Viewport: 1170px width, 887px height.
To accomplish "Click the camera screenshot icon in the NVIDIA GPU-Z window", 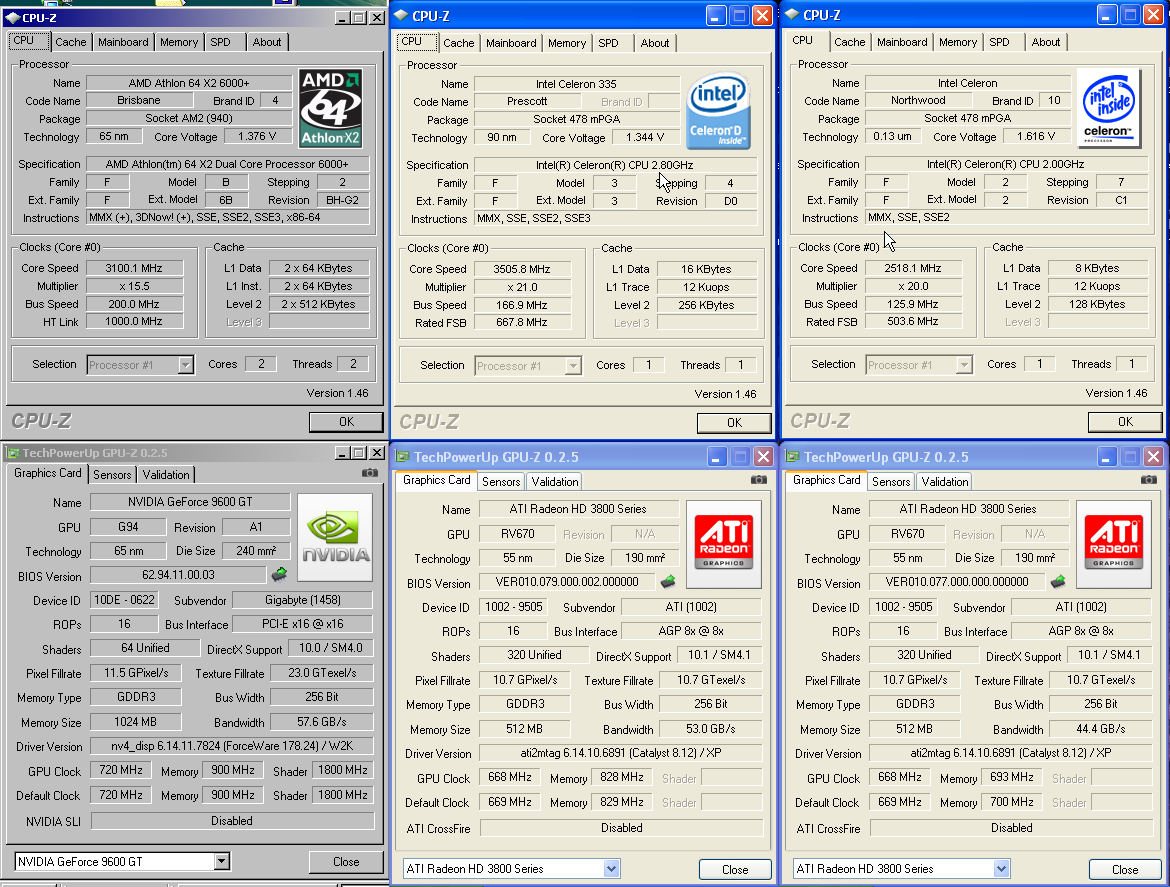I will pyautogui.click(x=370, y=473).
